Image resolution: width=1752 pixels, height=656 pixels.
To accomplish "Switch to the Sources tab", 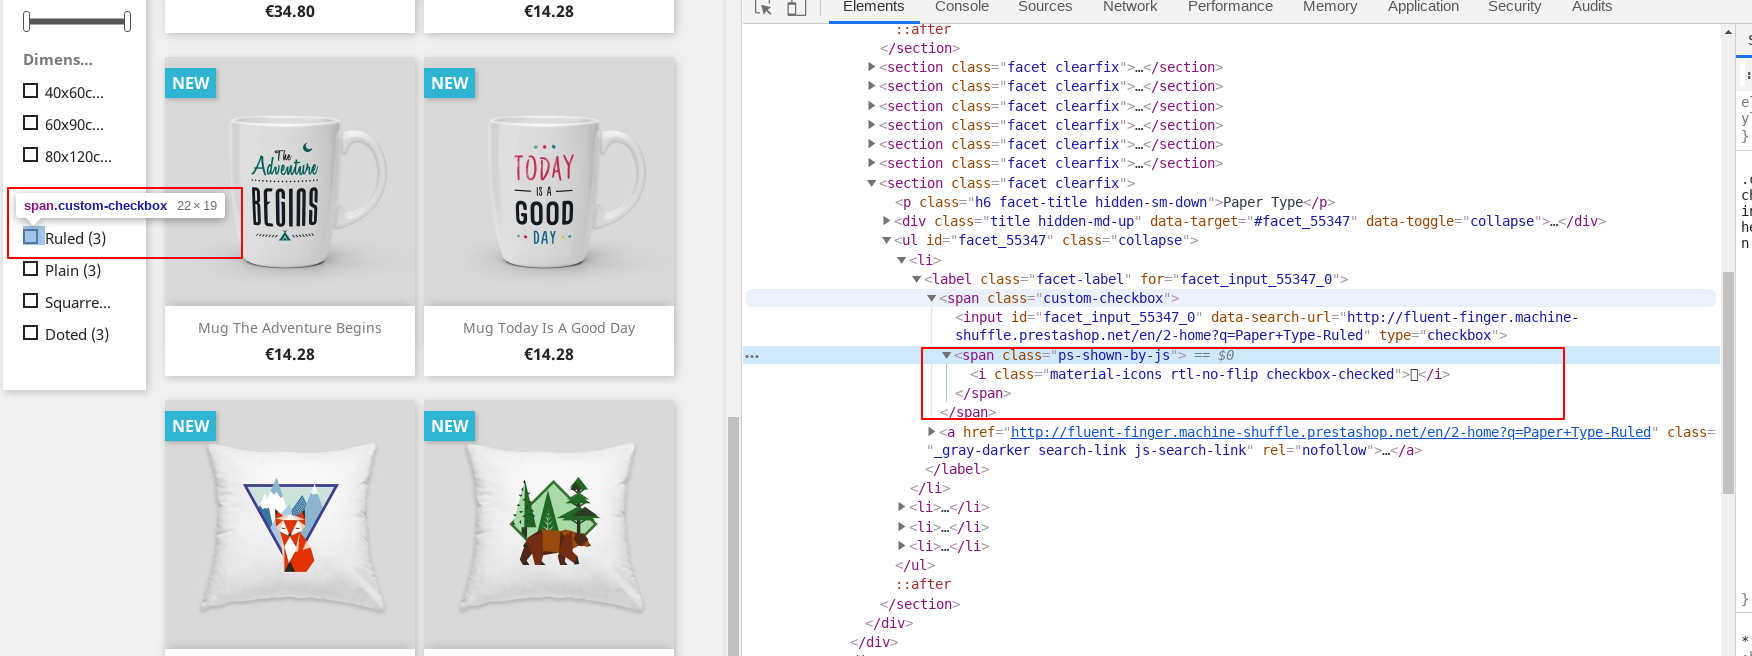I will point(1045,7).
